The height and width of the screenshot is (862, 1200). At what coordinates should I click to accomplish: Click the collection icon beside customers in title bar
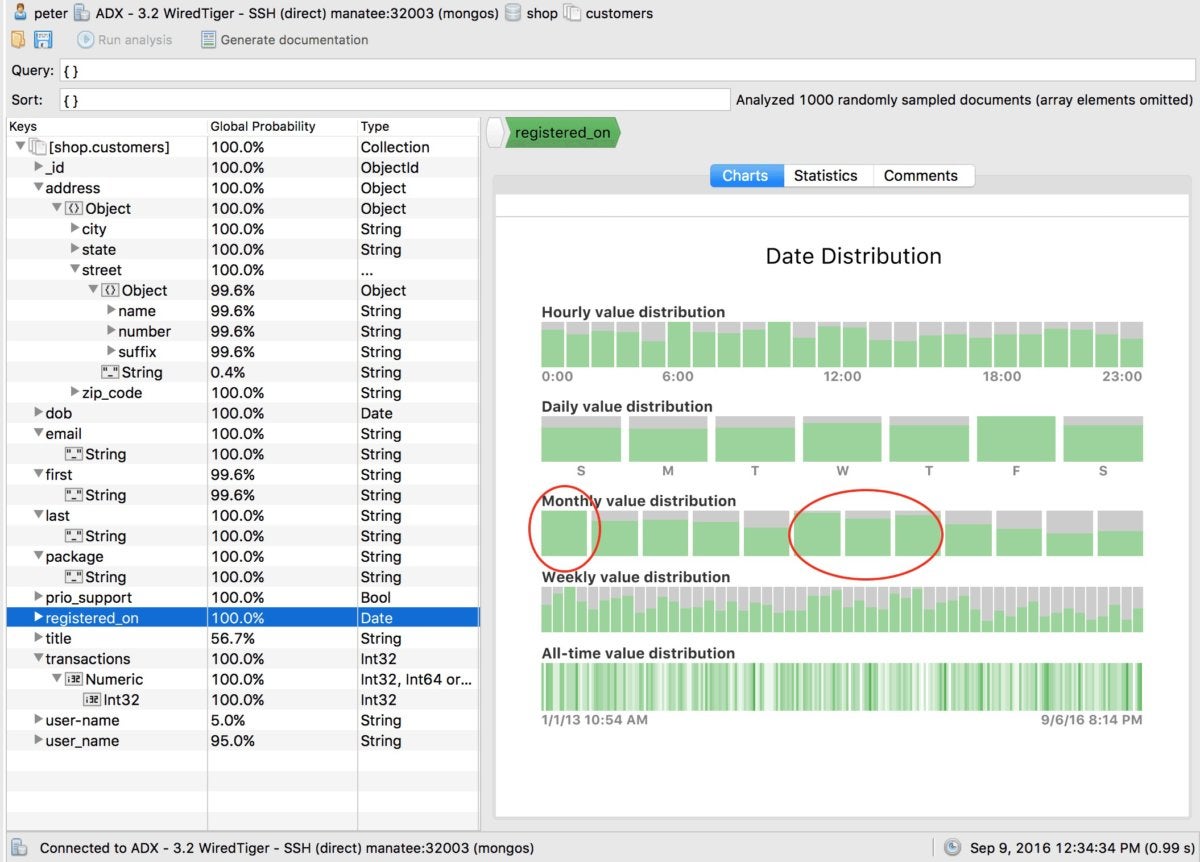(x=572, y=13)
